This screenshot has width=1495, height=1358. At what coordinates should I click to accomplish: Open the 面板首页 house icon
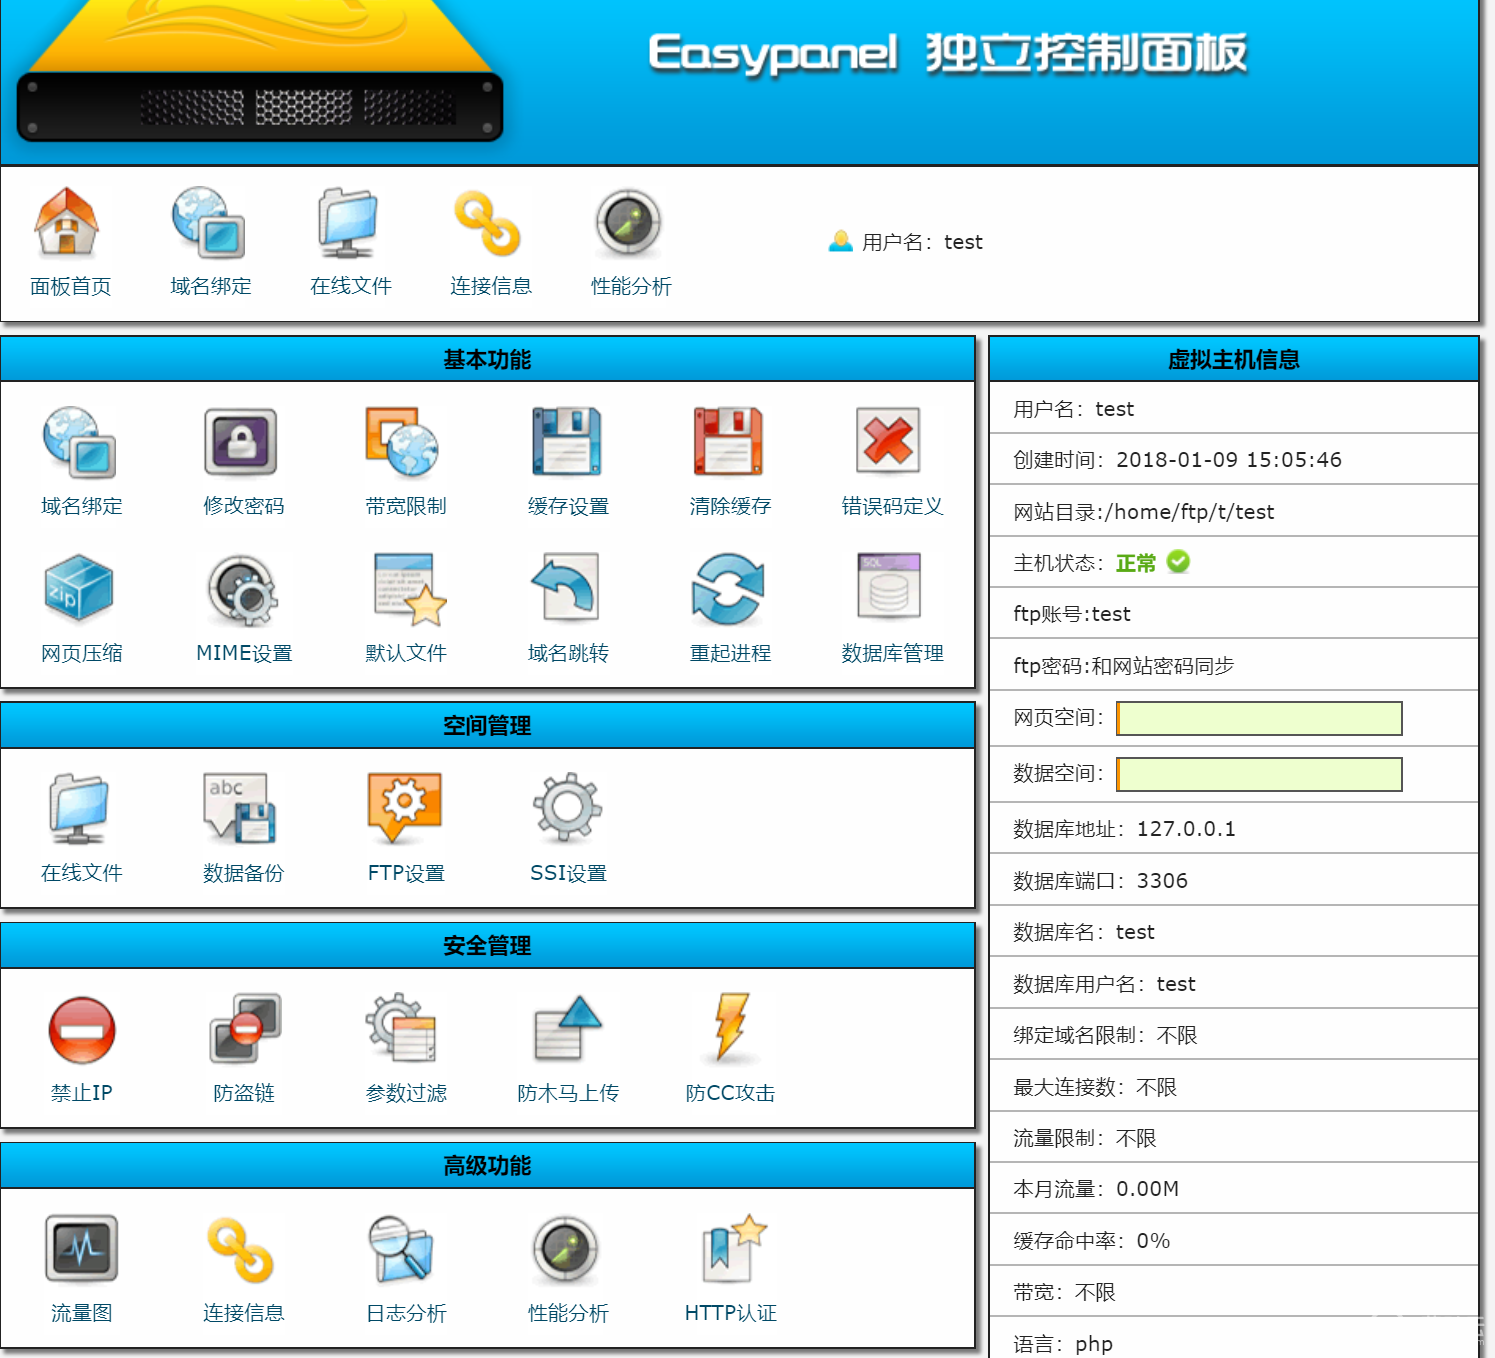click(67, 222)
